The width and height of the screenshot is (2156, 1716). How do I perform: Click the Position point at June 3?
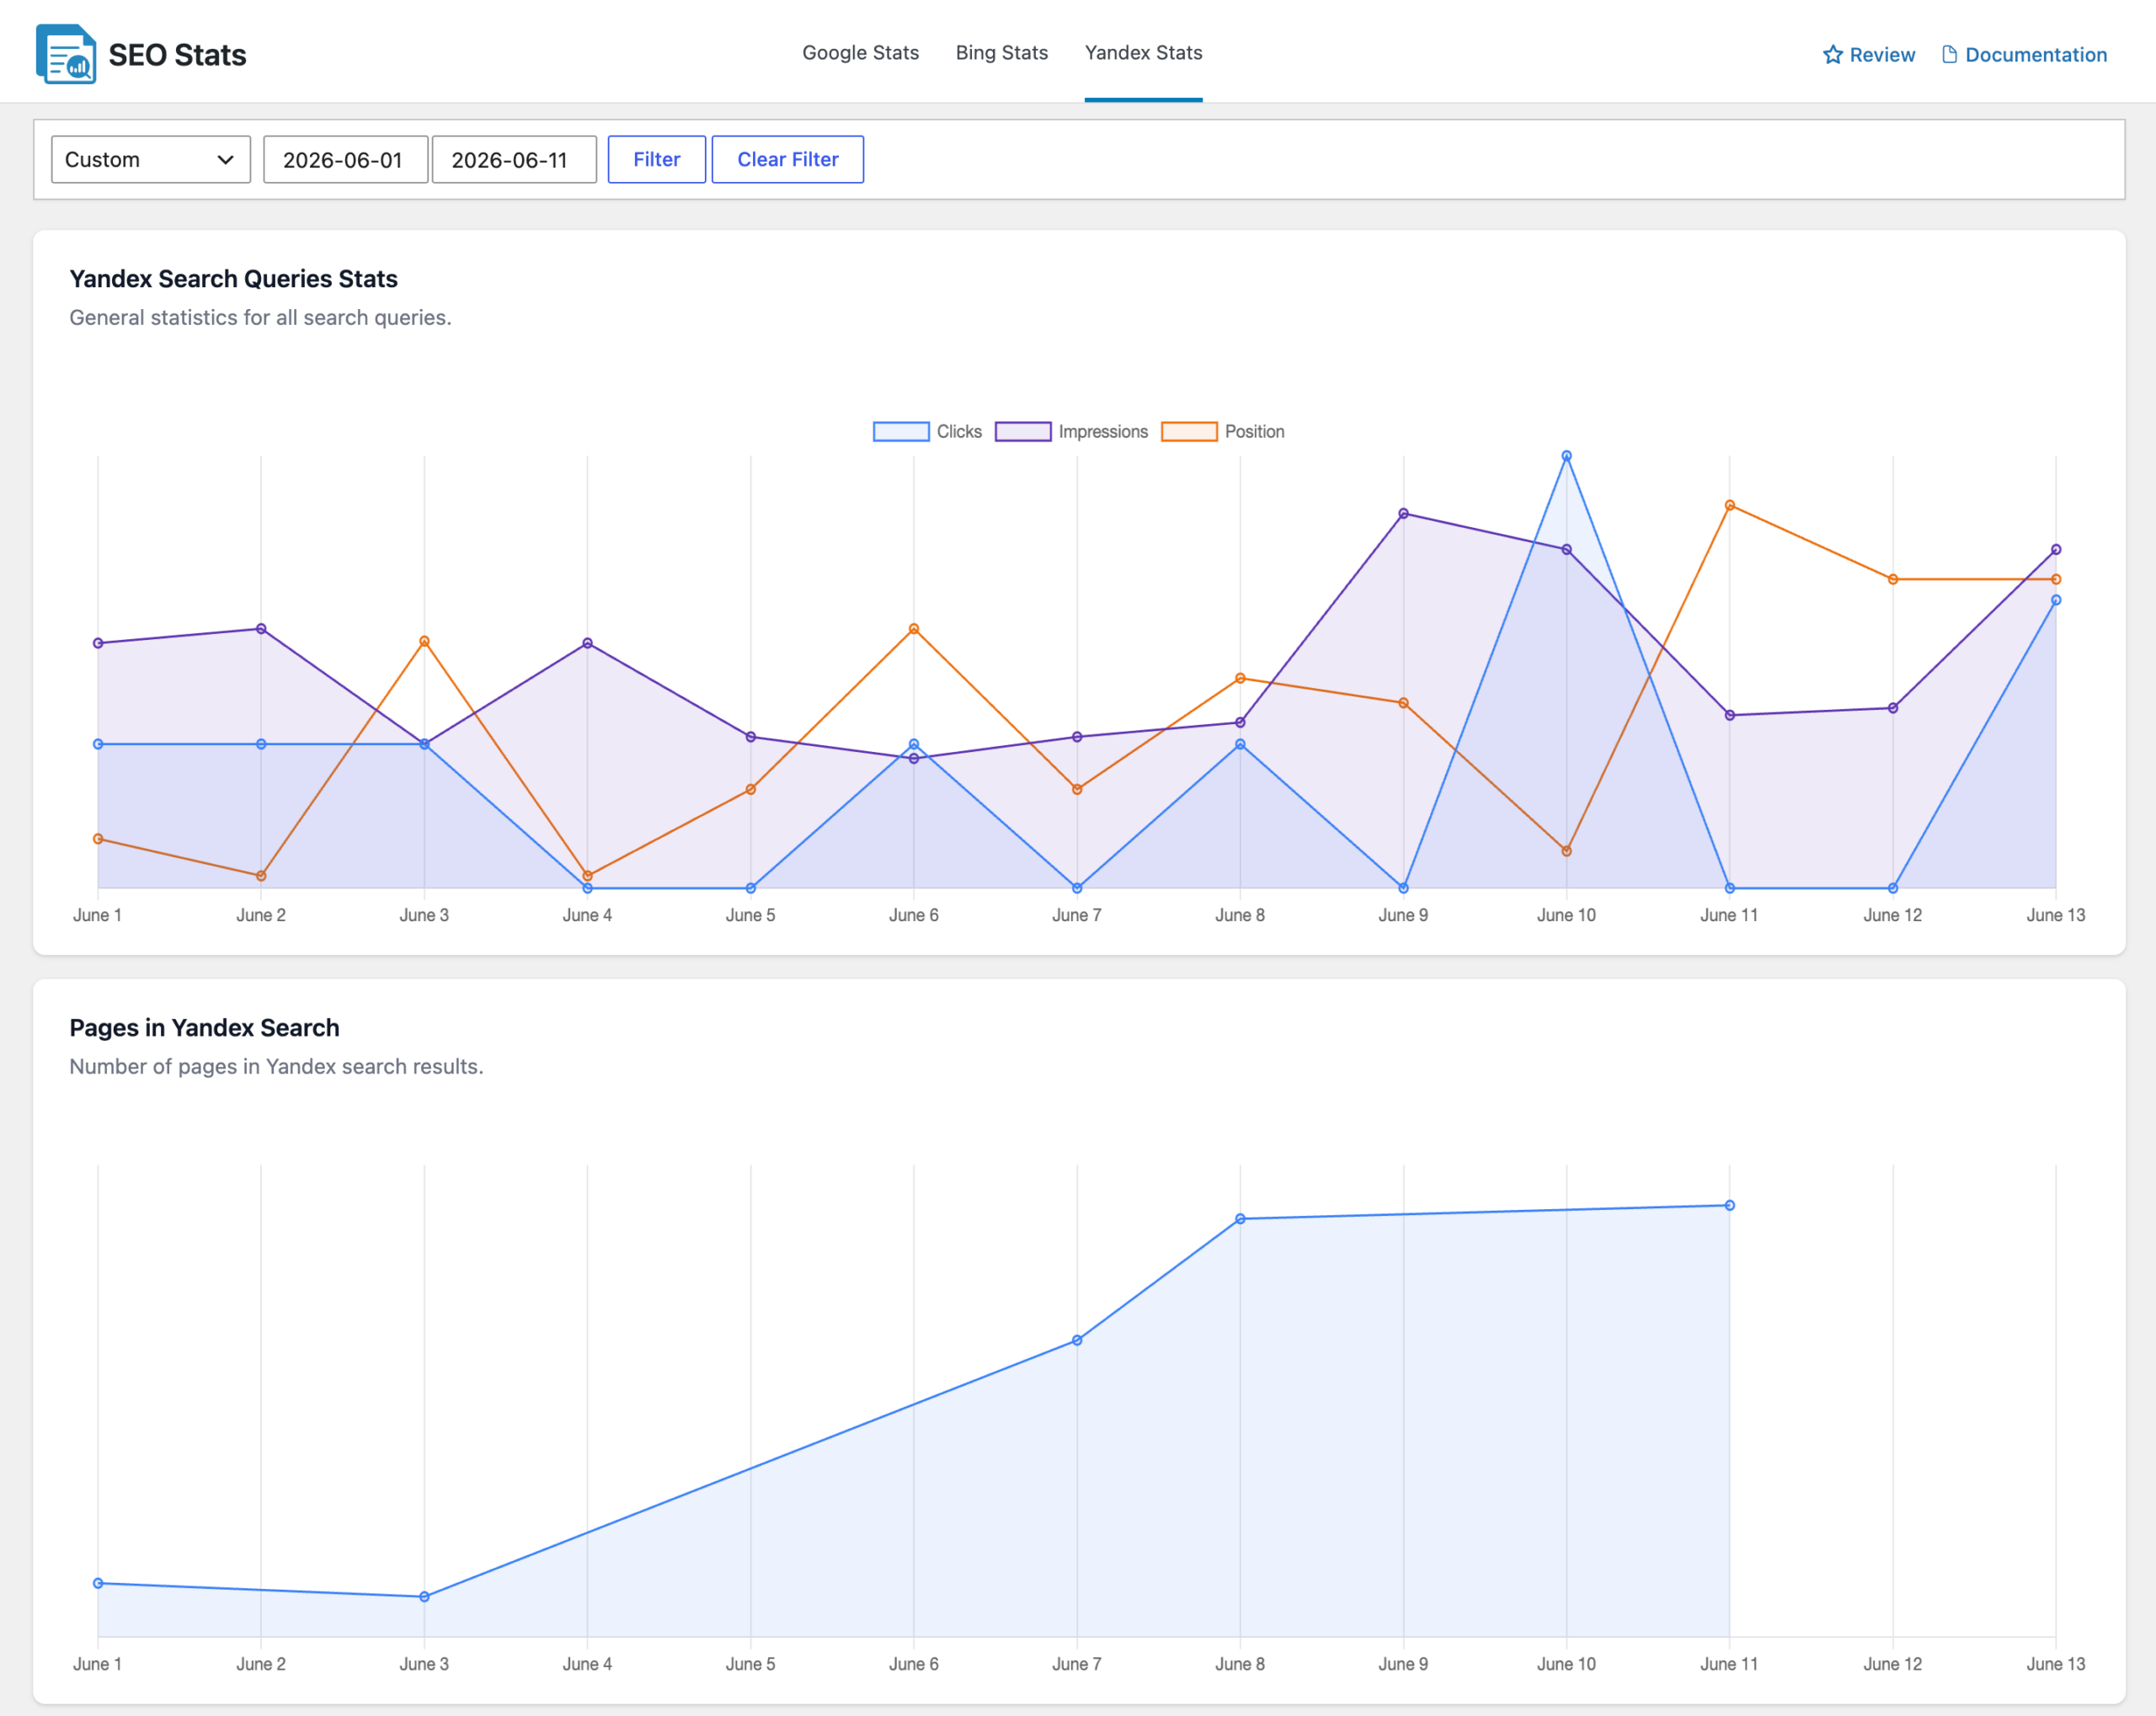coord(424,641)
